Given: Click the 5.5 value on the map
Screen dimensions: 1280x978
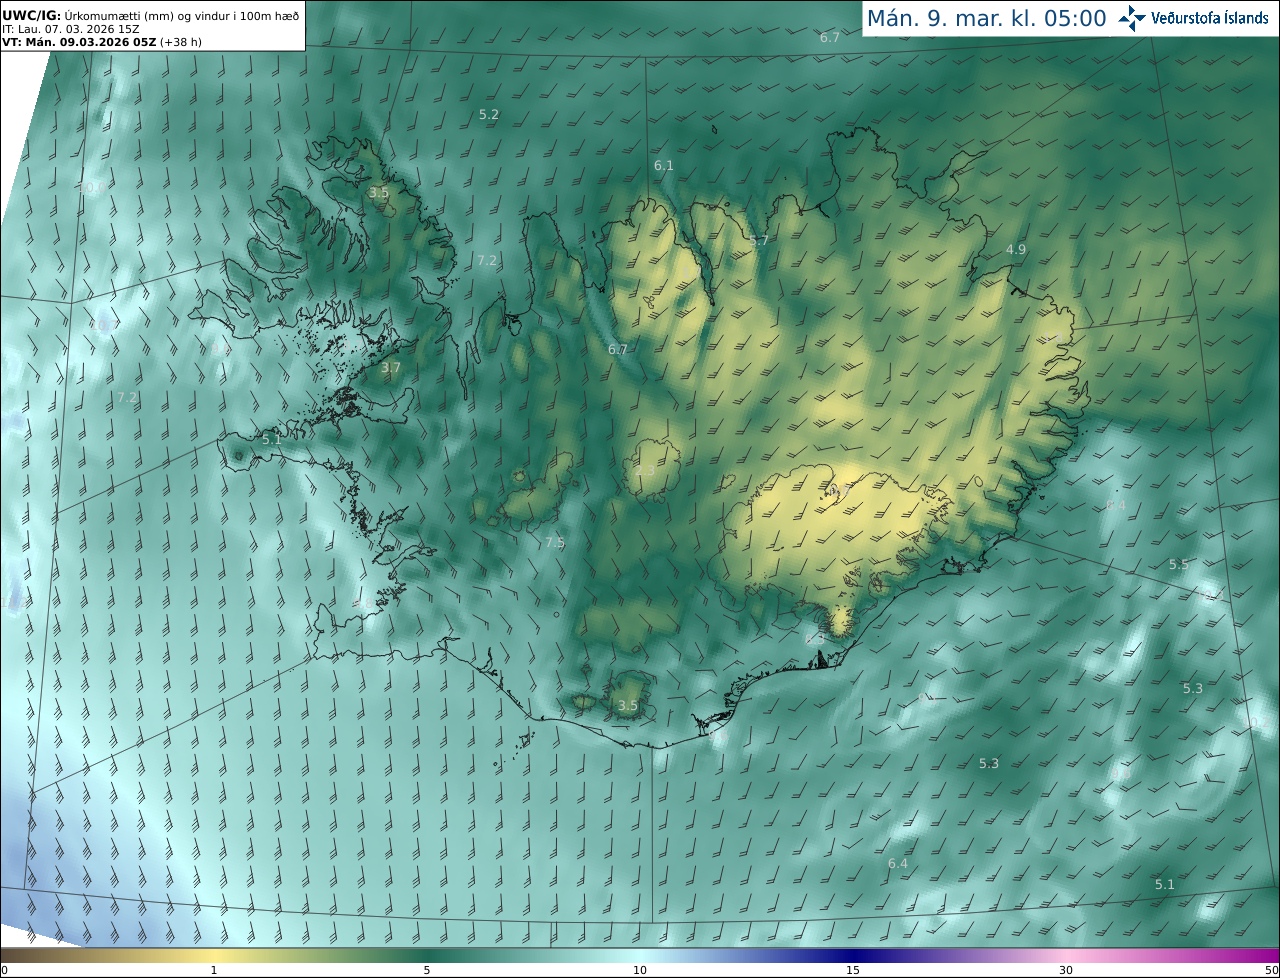Looking at the screenshot, I should click(x=1179, y=565).
